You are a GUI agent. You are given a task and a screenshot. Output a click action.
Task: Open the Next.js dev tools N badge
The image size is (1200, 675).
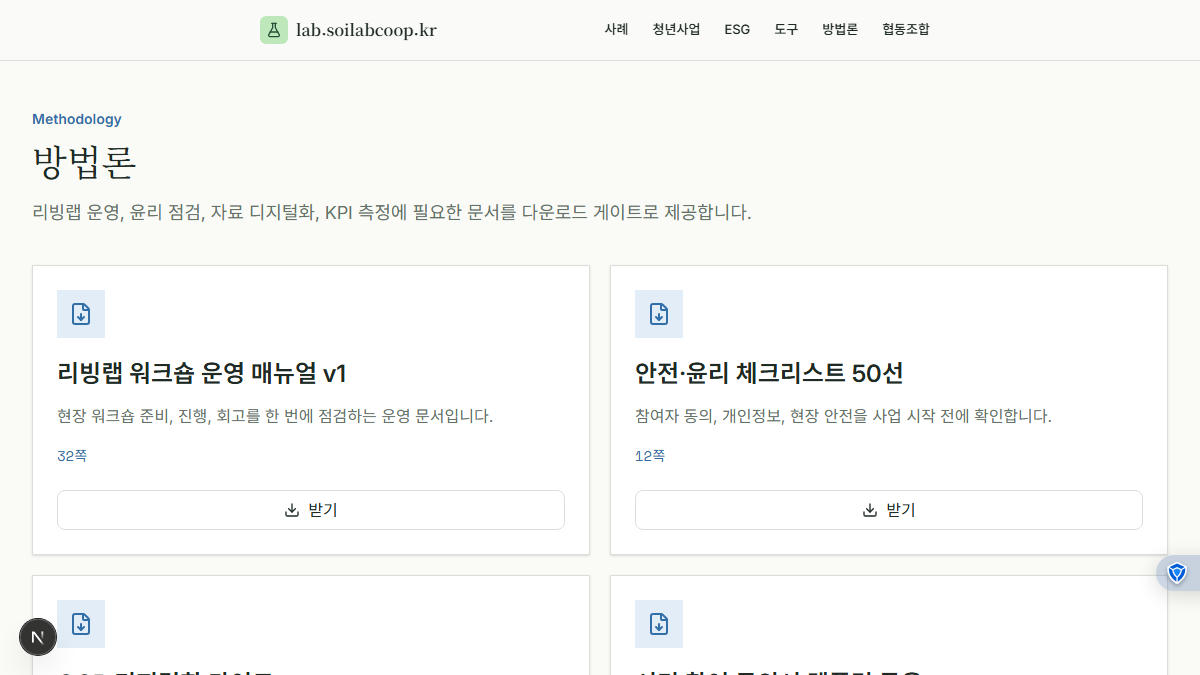point(38,637)
